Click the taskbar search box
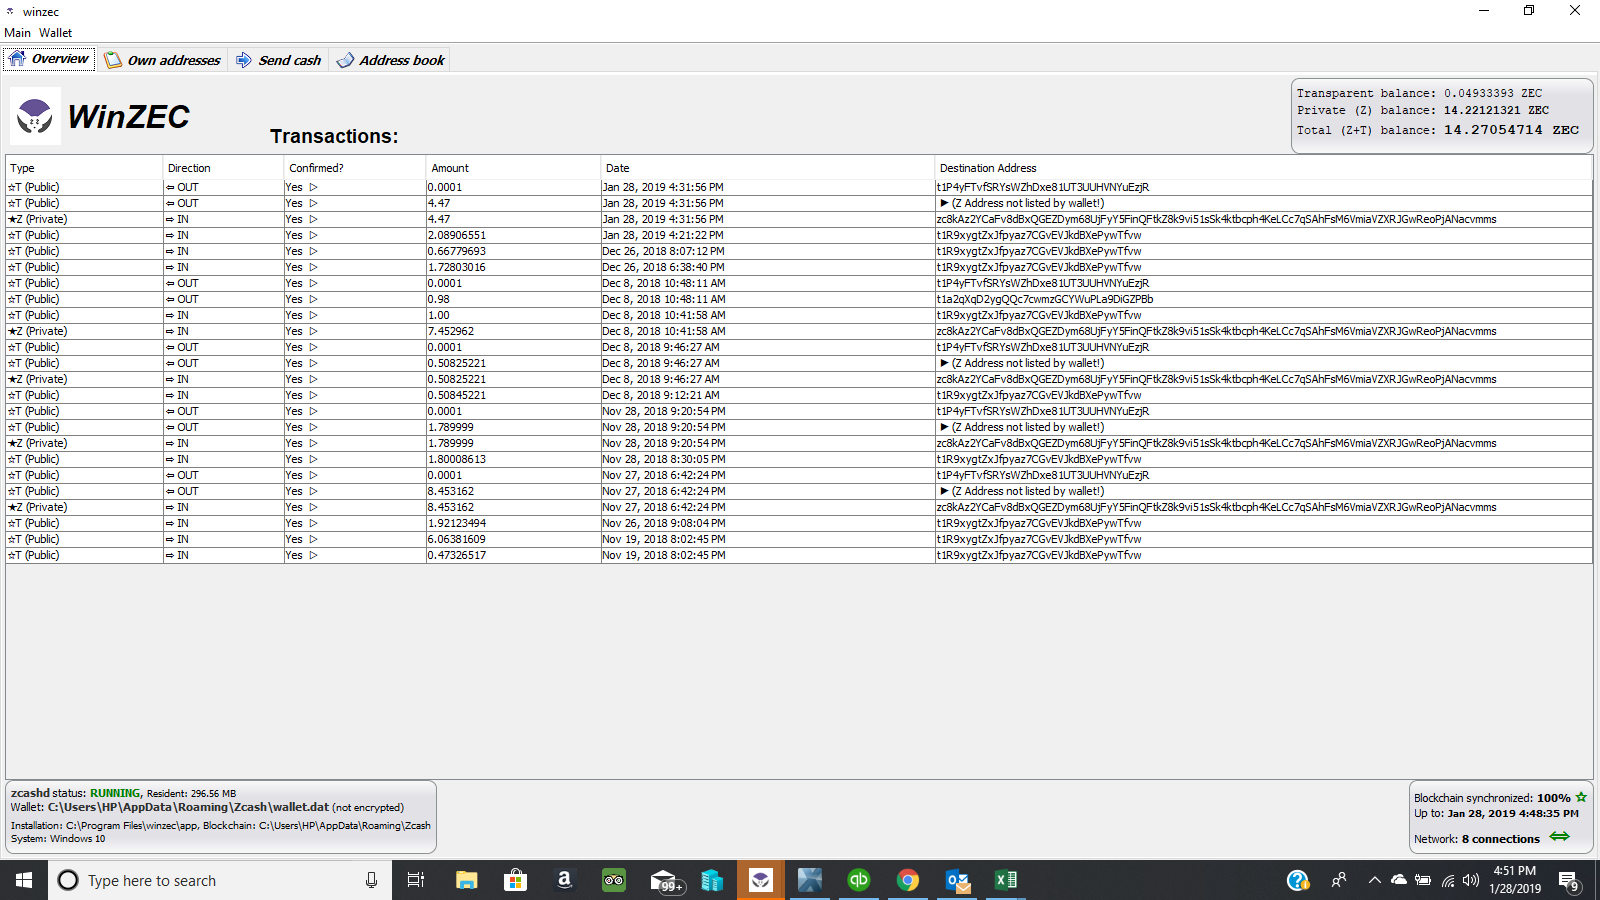Screen dimensions: 1600x900 coord(220,880)
